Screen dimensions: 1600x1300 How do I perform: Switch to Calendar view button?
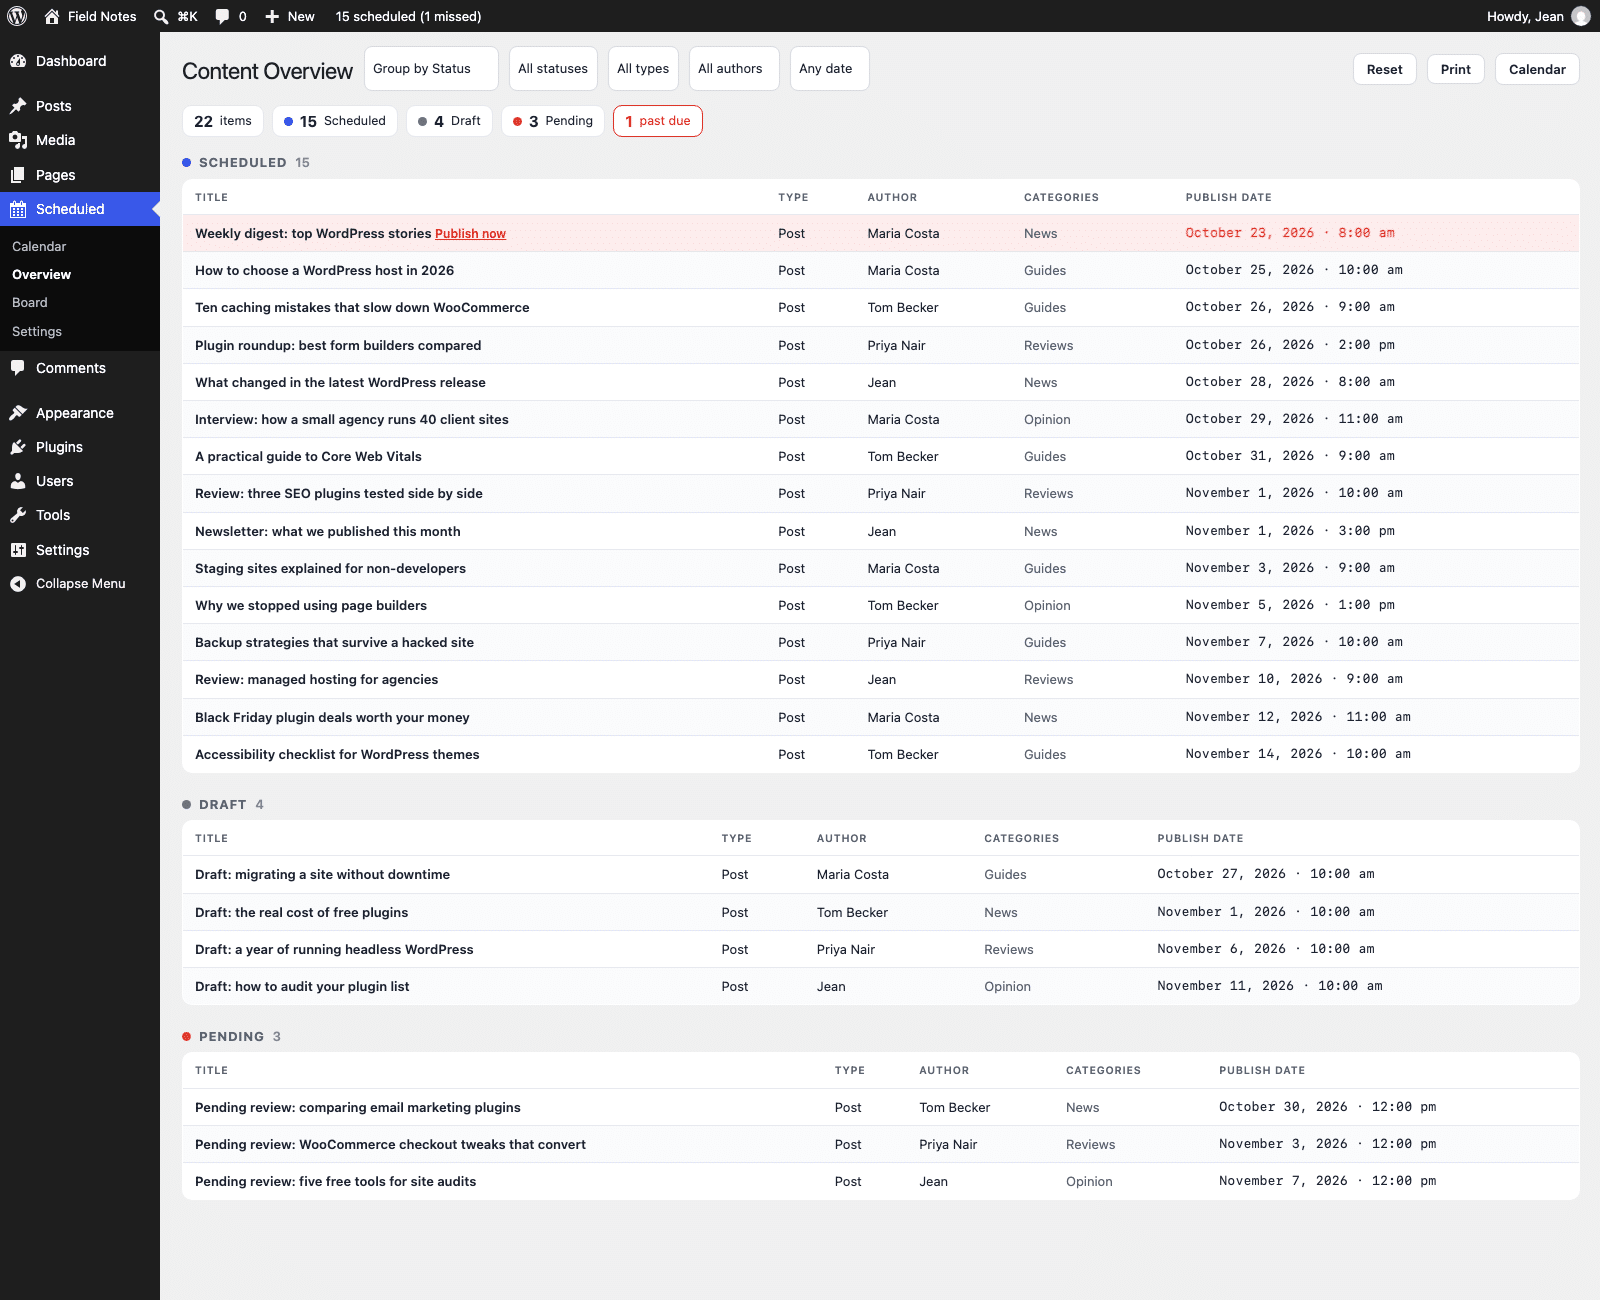pos(1537,69)
